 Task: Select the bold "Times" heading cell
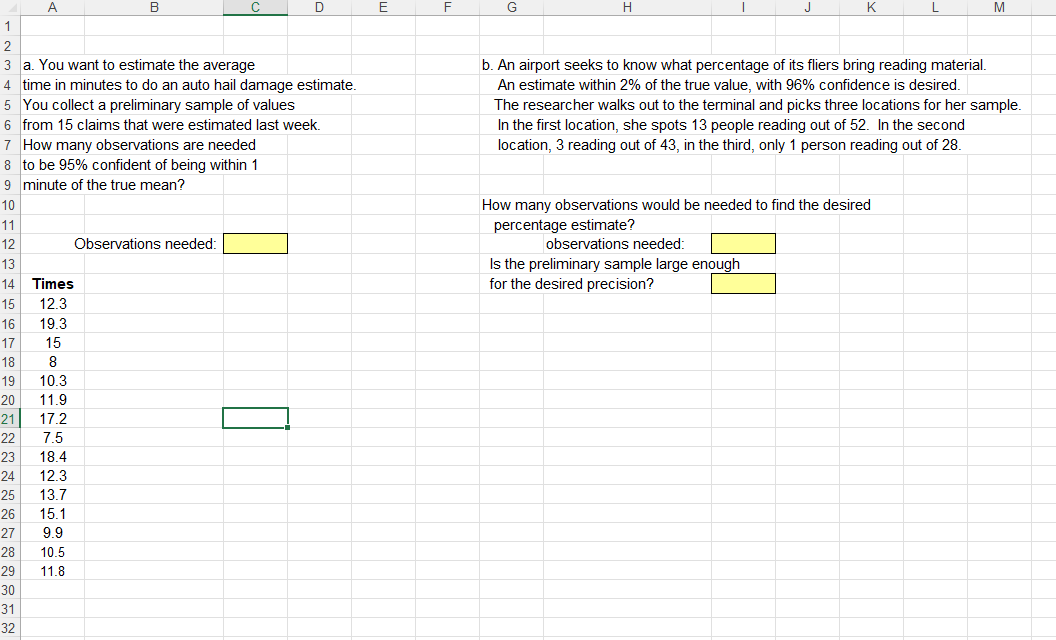[x=53, y=284]
